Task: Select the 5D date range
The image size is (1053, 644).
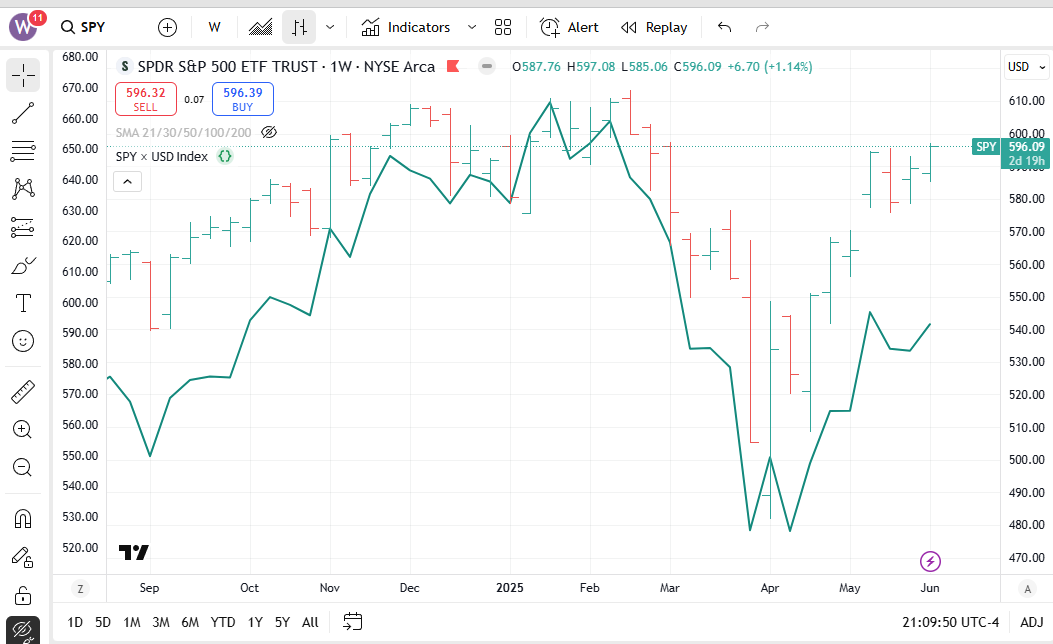Action: pyautogui.click(x=103, y=623)
